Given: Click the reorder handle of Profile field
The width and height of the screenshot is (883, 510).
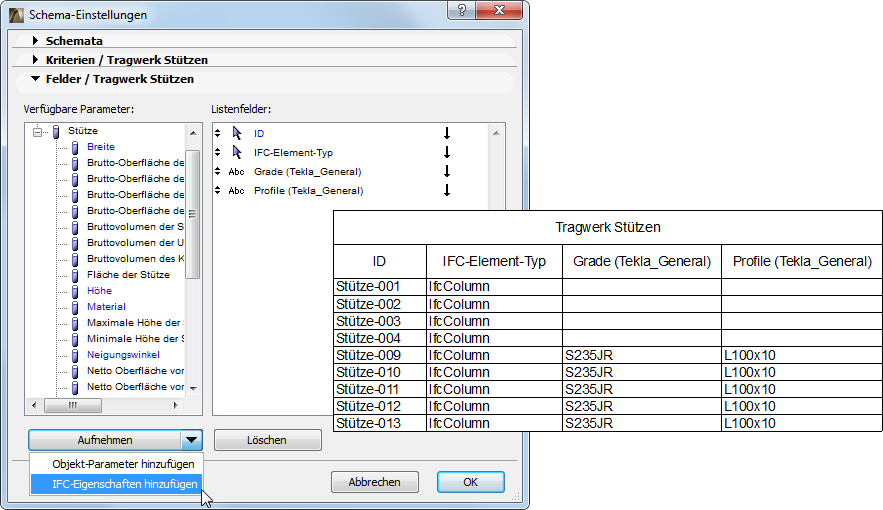Looking at the screenshot, I should pyautogui.click(x=218, y=191).
